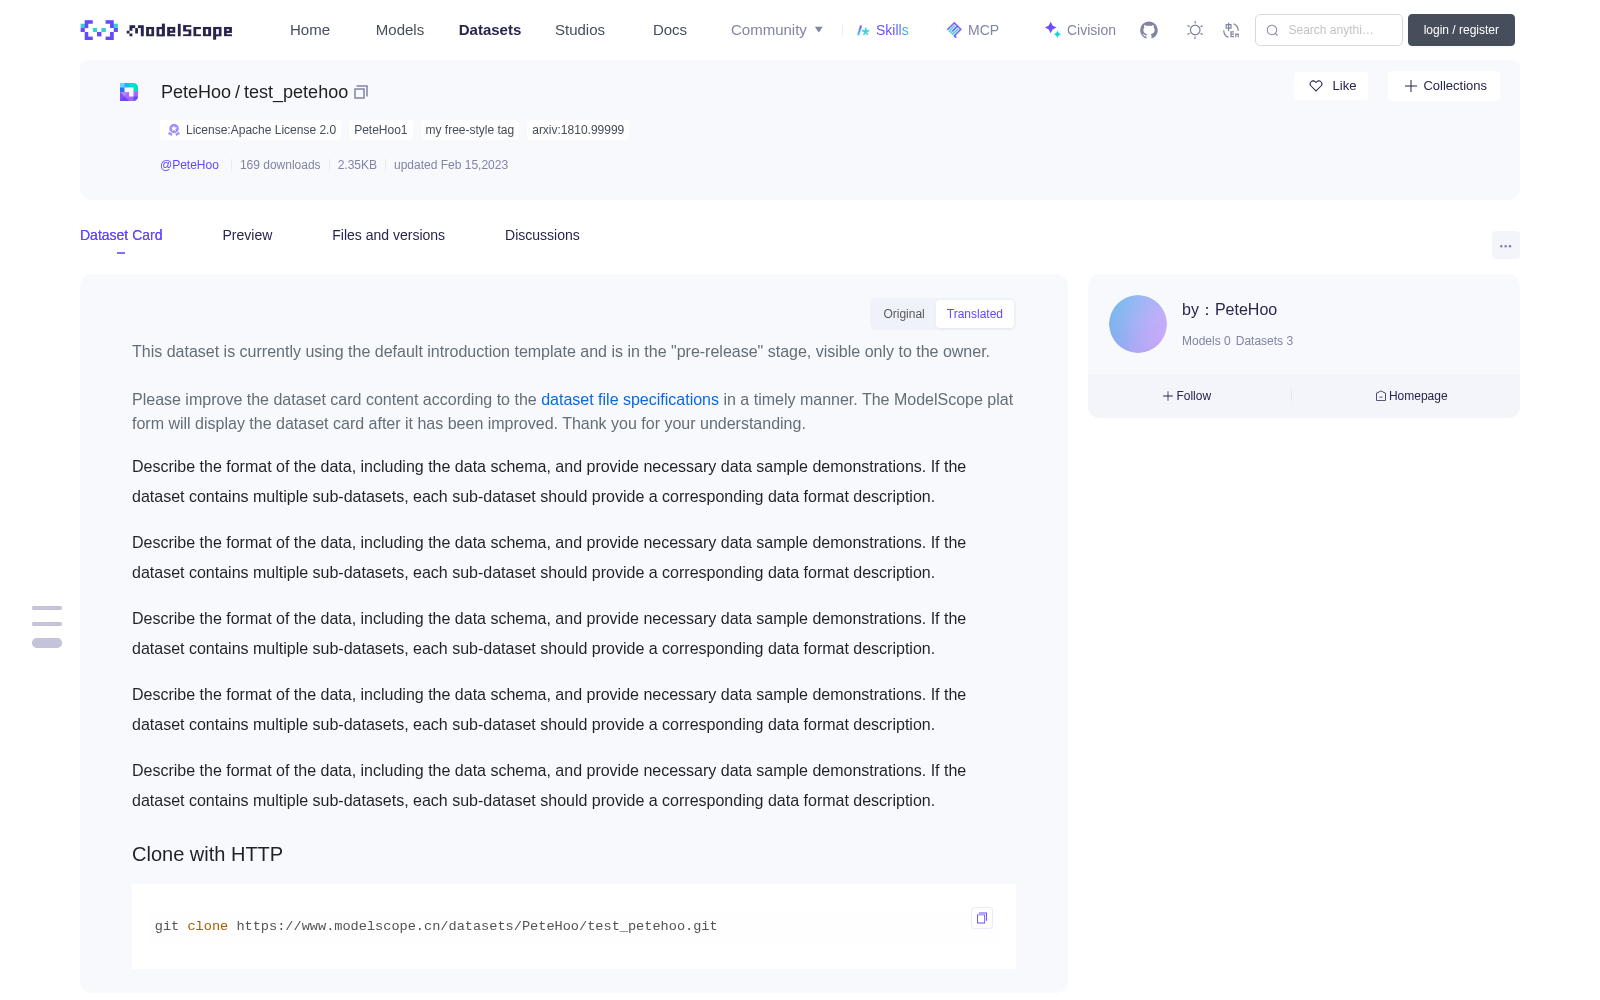This screenshot has height=1000, width=1600.
Task: Expand the Community dropdown menu
Action: (777, 30)
